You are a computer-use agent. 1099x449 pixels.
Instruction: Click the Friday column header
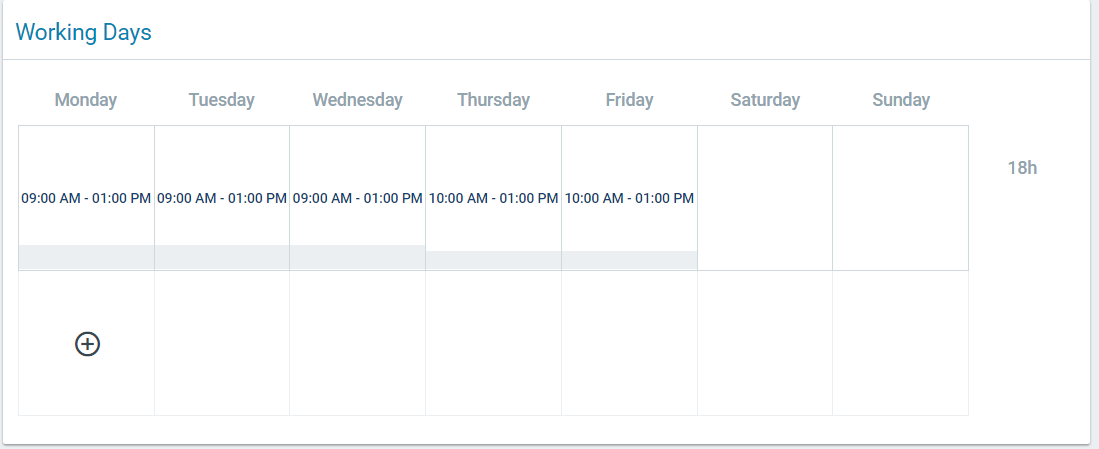[x=629, y=100]
